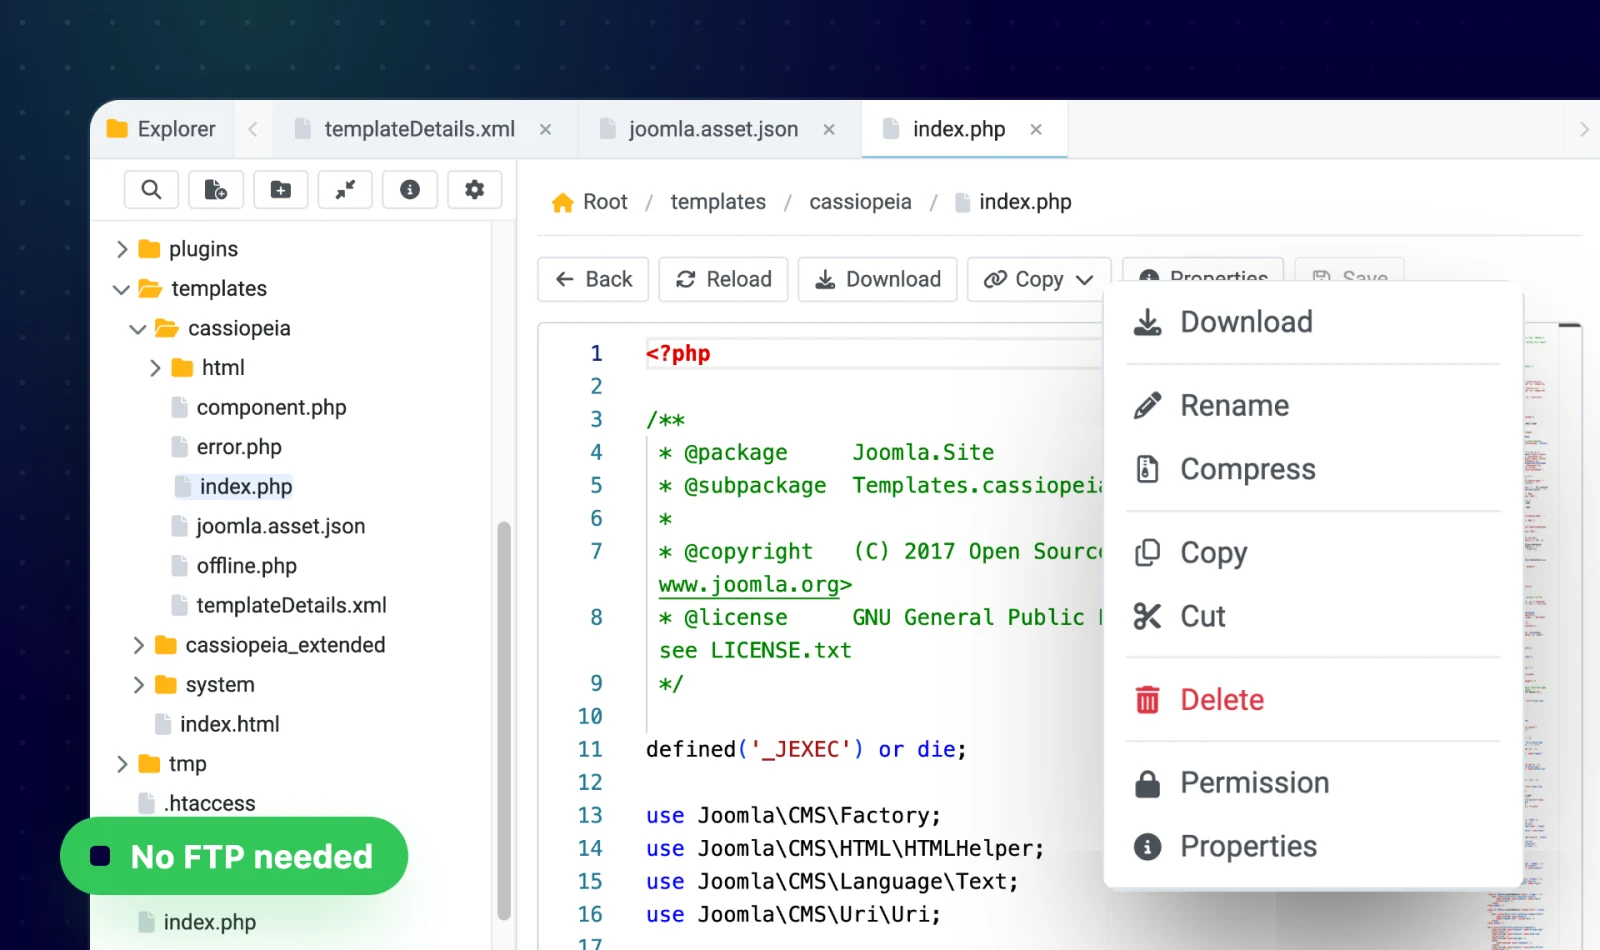Choose Permission in the context menu
This screenshot has height=950, width=1600.
(1313, 783)
